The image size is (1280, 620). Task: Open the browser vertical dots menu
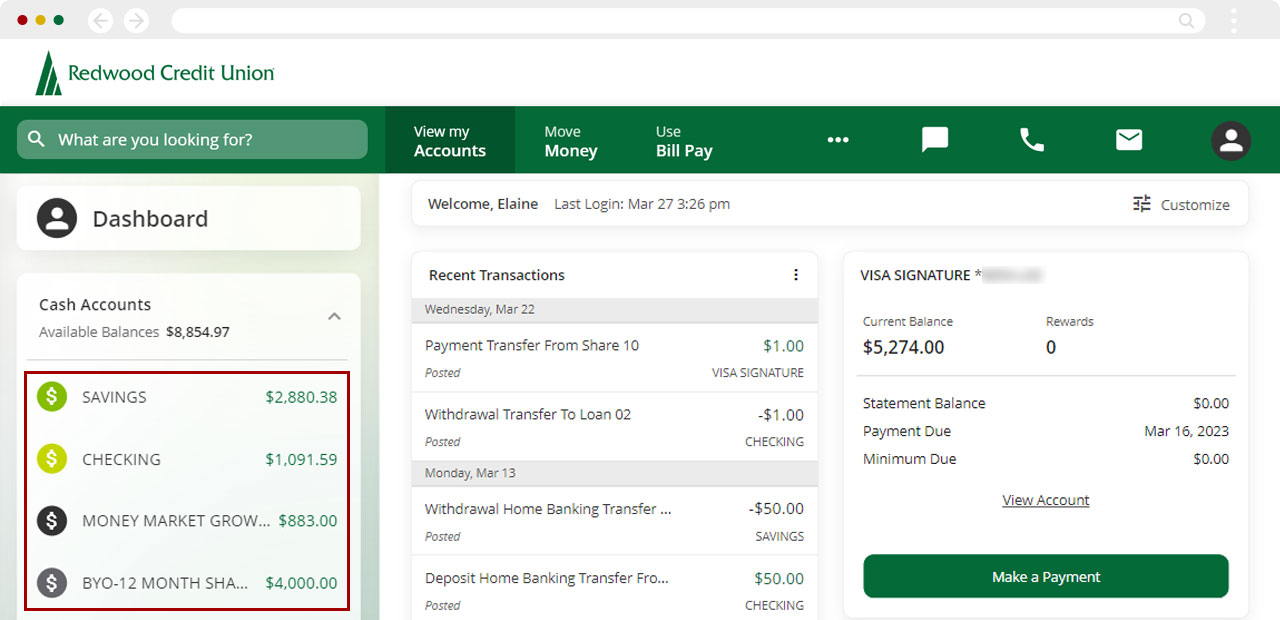(x=1234, y=20)
